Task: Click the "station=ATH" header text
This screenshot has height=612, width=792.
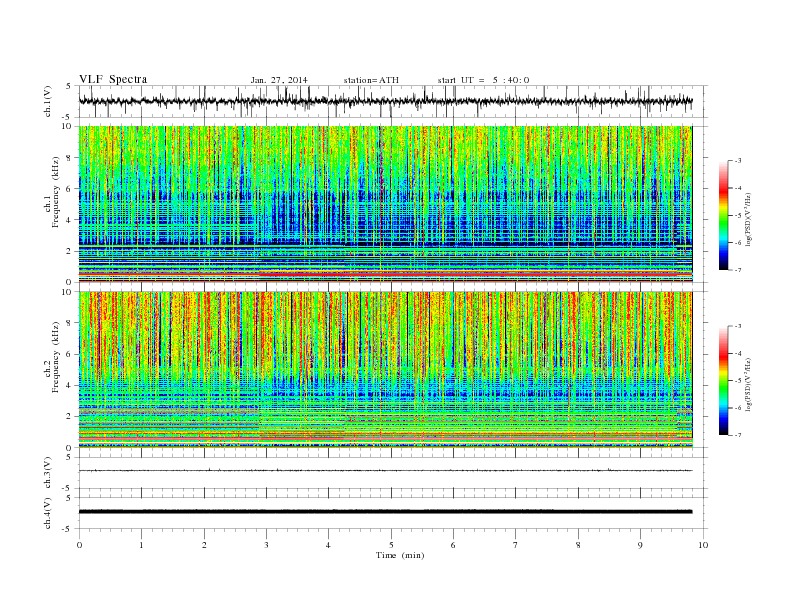Action: pos(371,80)
